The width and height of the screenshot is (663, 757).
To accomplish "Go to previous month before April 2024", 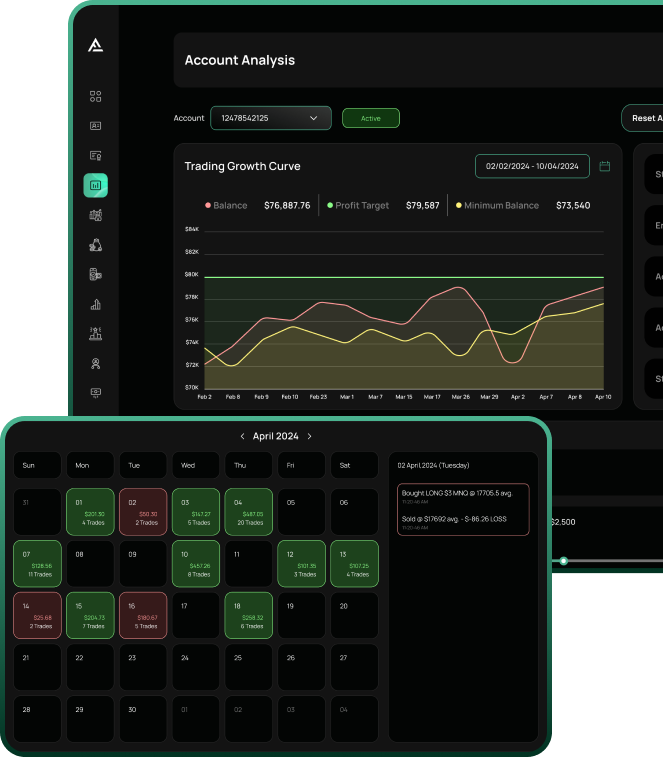I will [x=242, y=437].
